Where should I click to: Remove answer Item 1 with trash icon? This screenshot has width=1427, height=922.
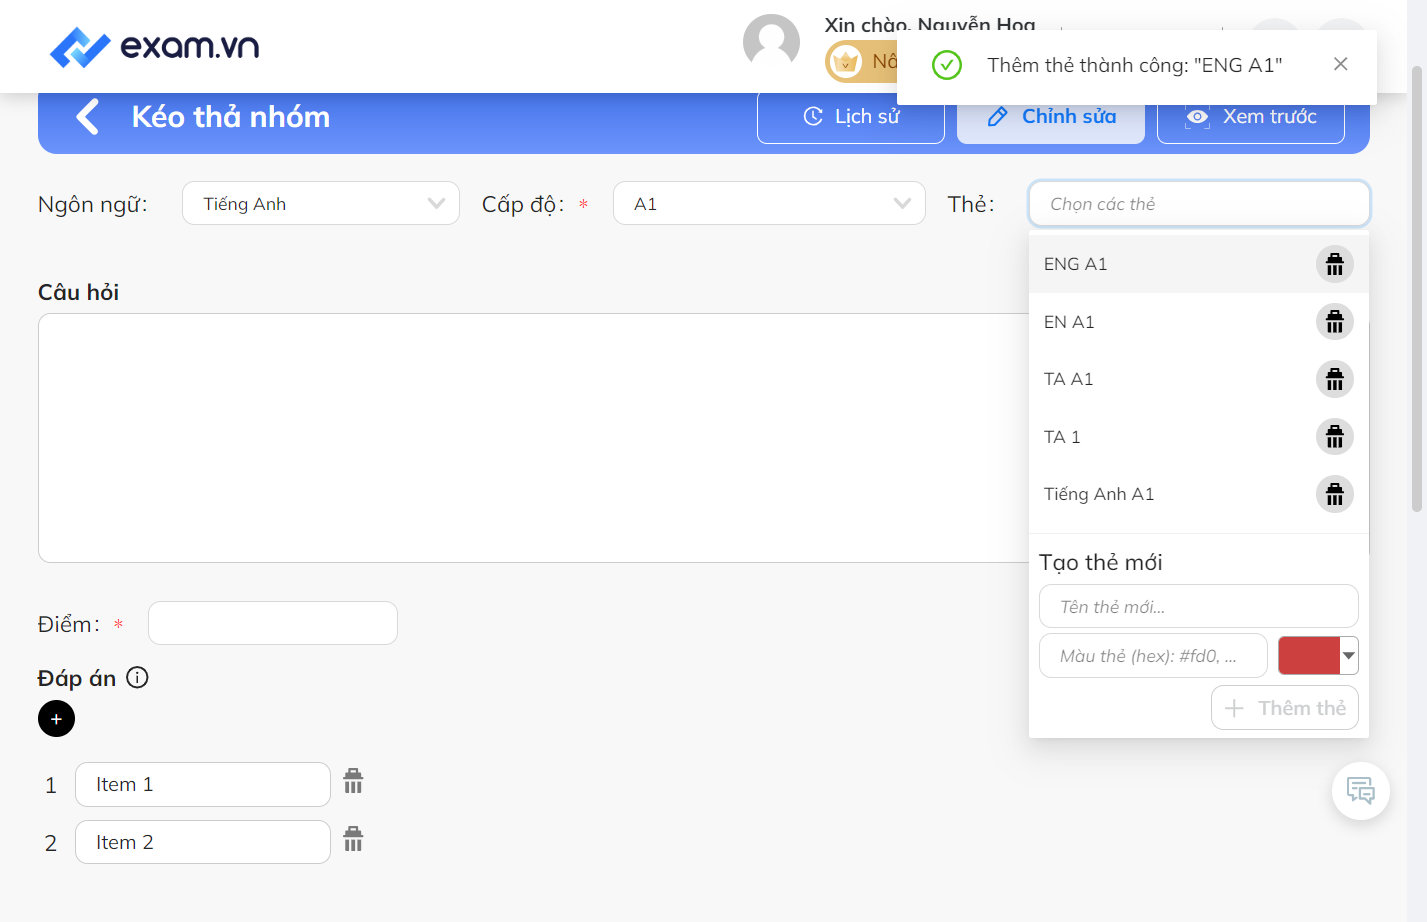(353, 781)
